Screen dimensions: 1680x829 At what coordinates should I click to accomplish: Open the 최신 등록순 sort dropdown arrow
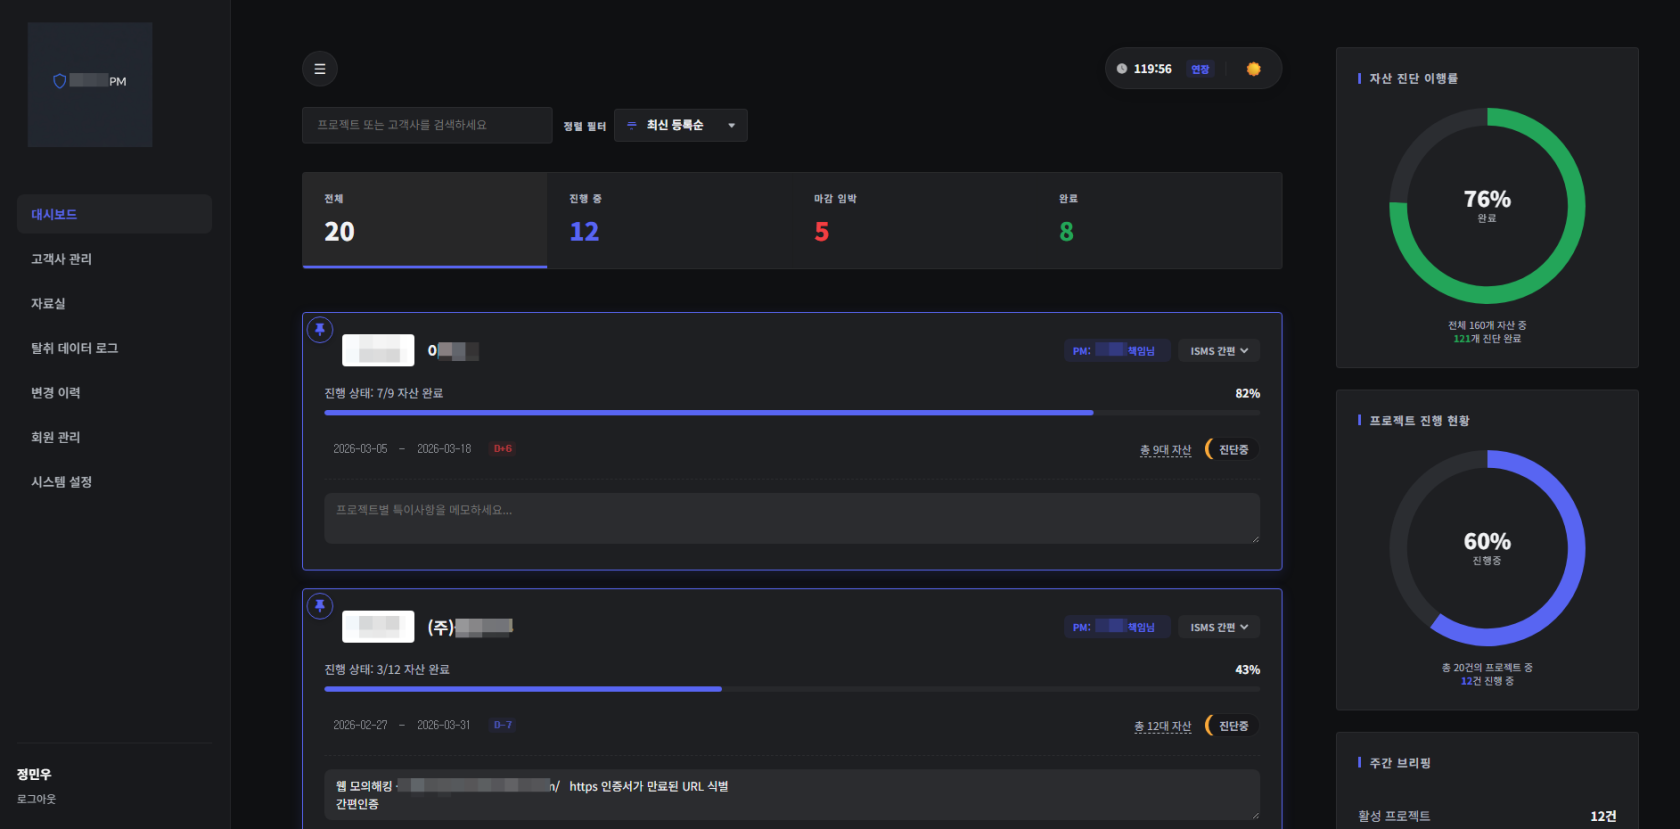(732, 126)
